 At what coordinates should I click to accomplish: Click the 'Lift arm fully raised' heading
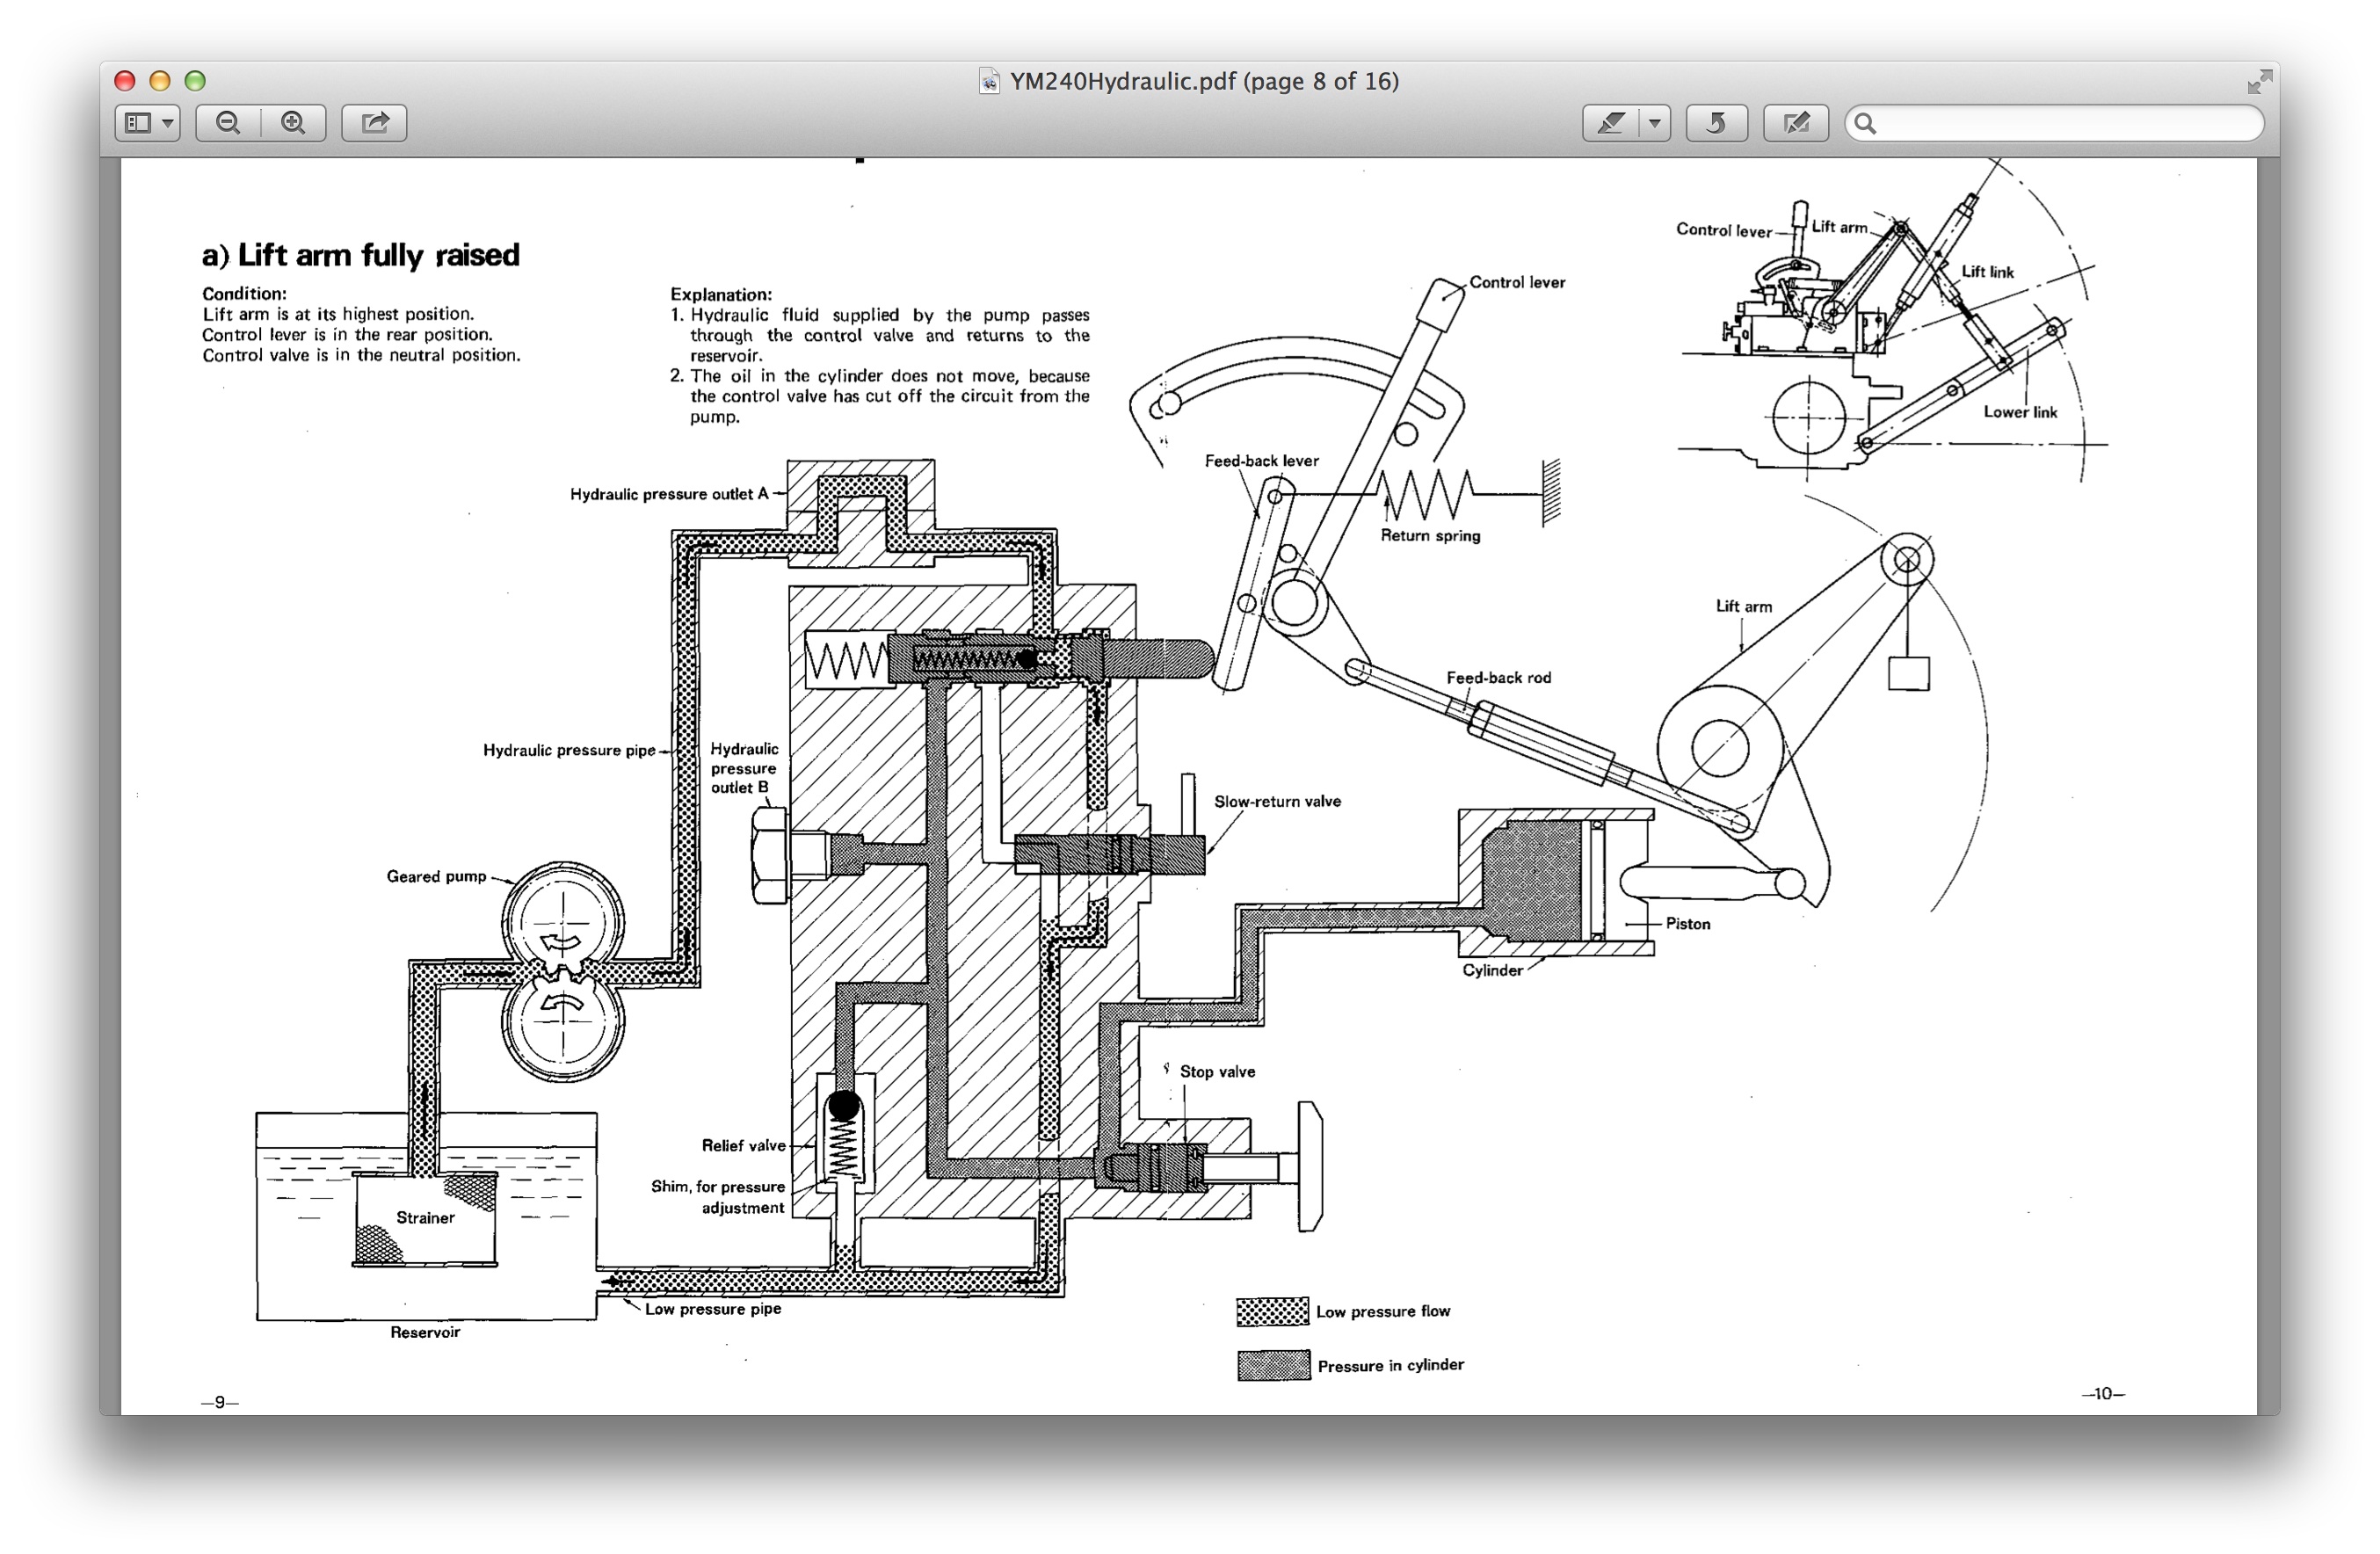coord(361,255)
